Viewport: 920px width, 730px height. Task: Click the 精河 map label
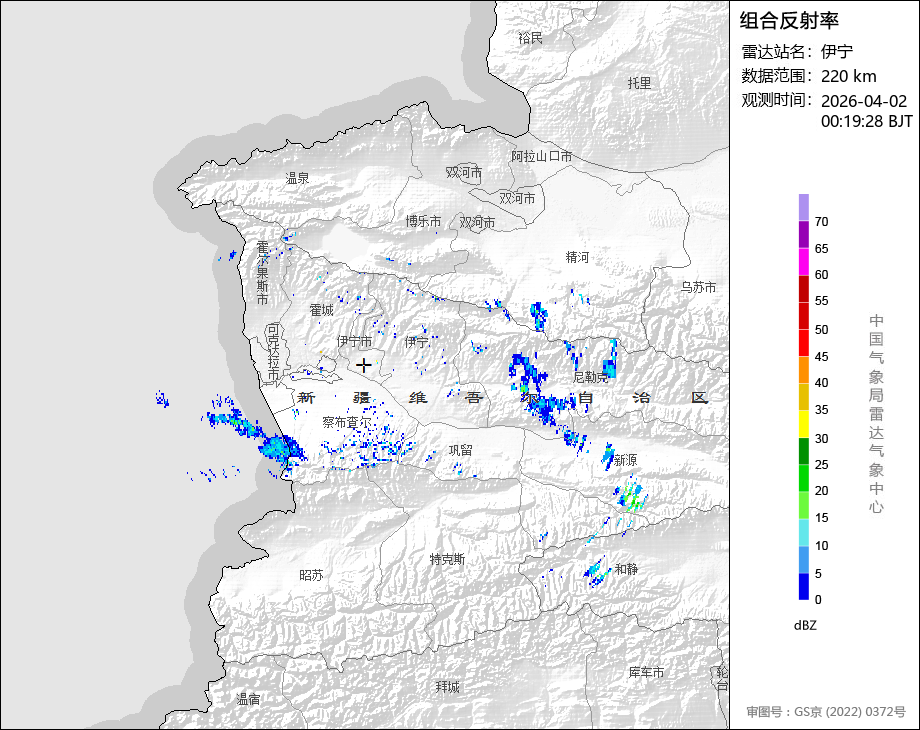(577, 257)
